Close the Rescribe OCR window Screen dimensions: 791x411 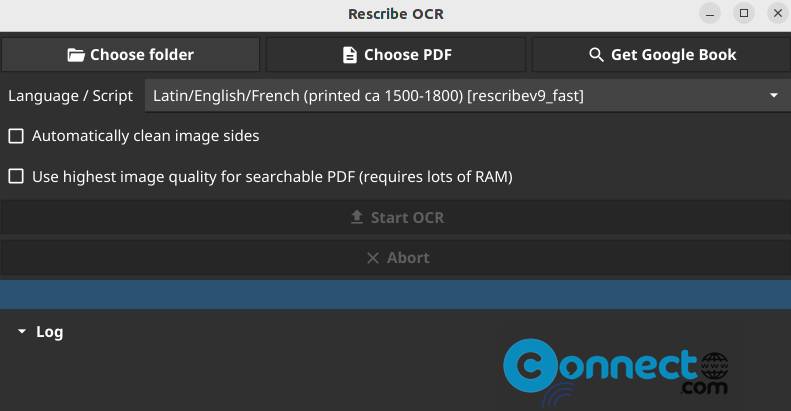pyautogui.click(x=777, y=14)
